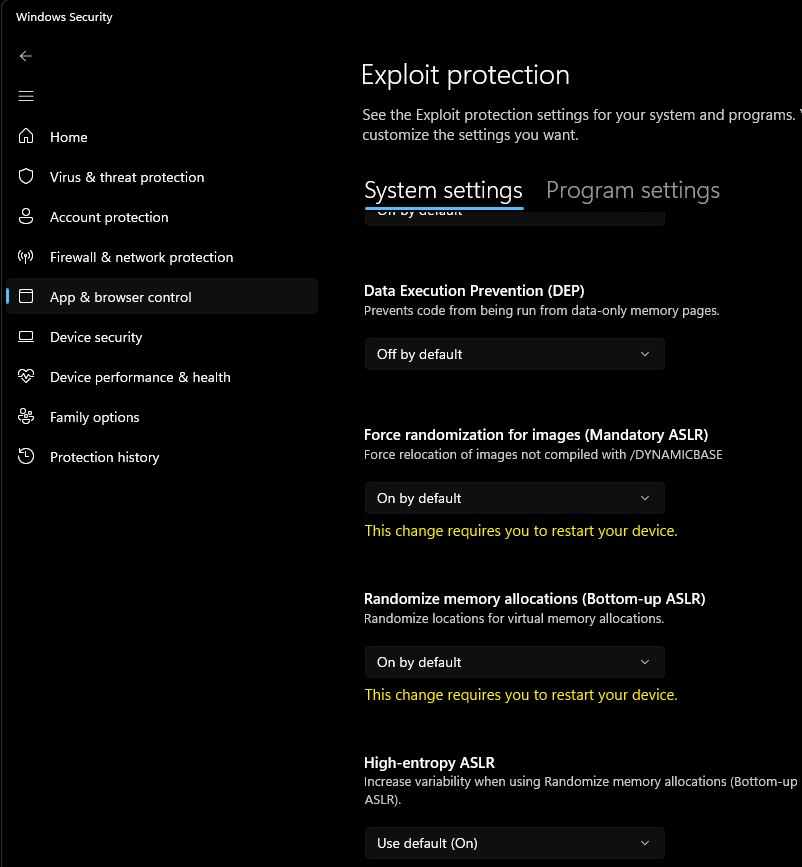Go to Virus & threat protection page
This screenshot has width=802, height=867.
coord(127,177)
